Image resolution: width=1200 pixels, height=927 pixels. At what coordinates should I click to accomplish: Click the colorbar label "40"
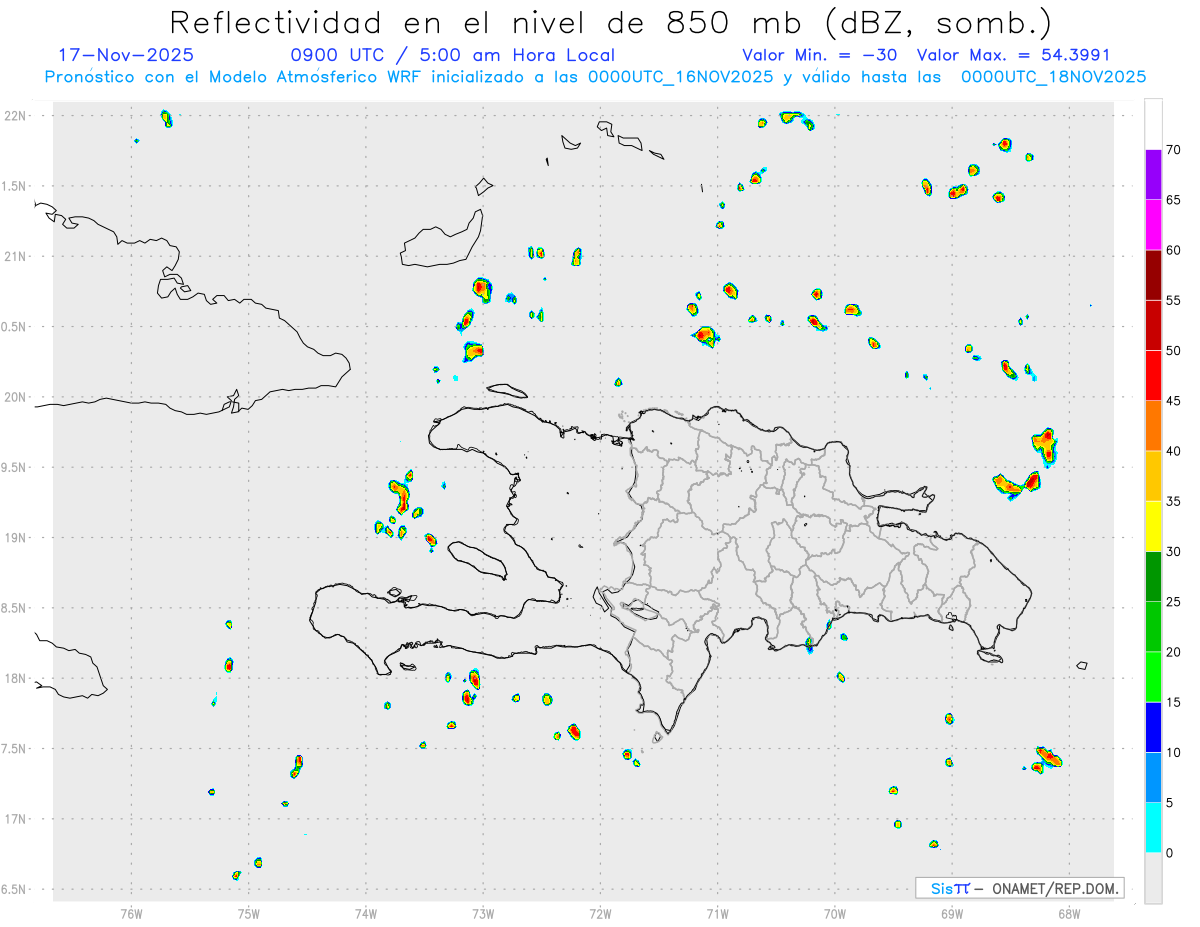tap(1174, 451)
